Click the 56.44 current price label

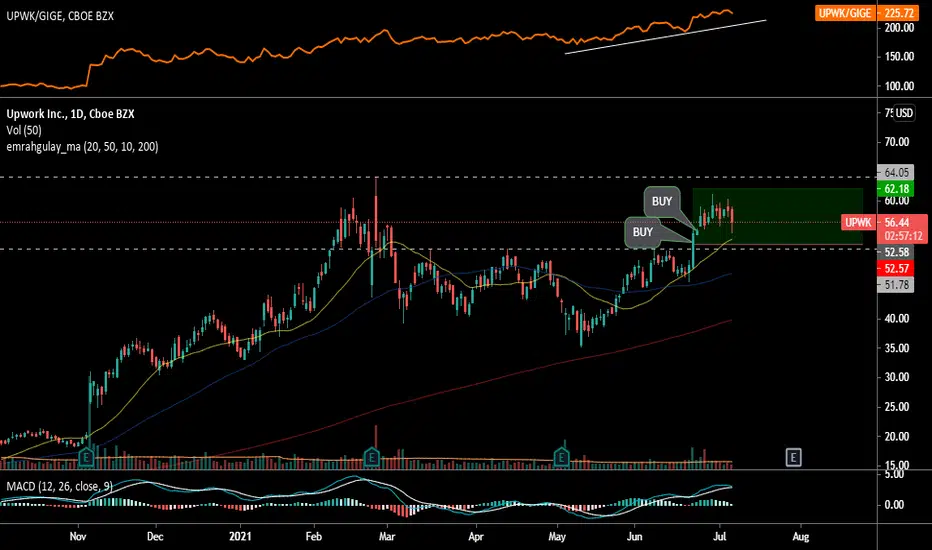pyautogui.click(x=896, y=222)
